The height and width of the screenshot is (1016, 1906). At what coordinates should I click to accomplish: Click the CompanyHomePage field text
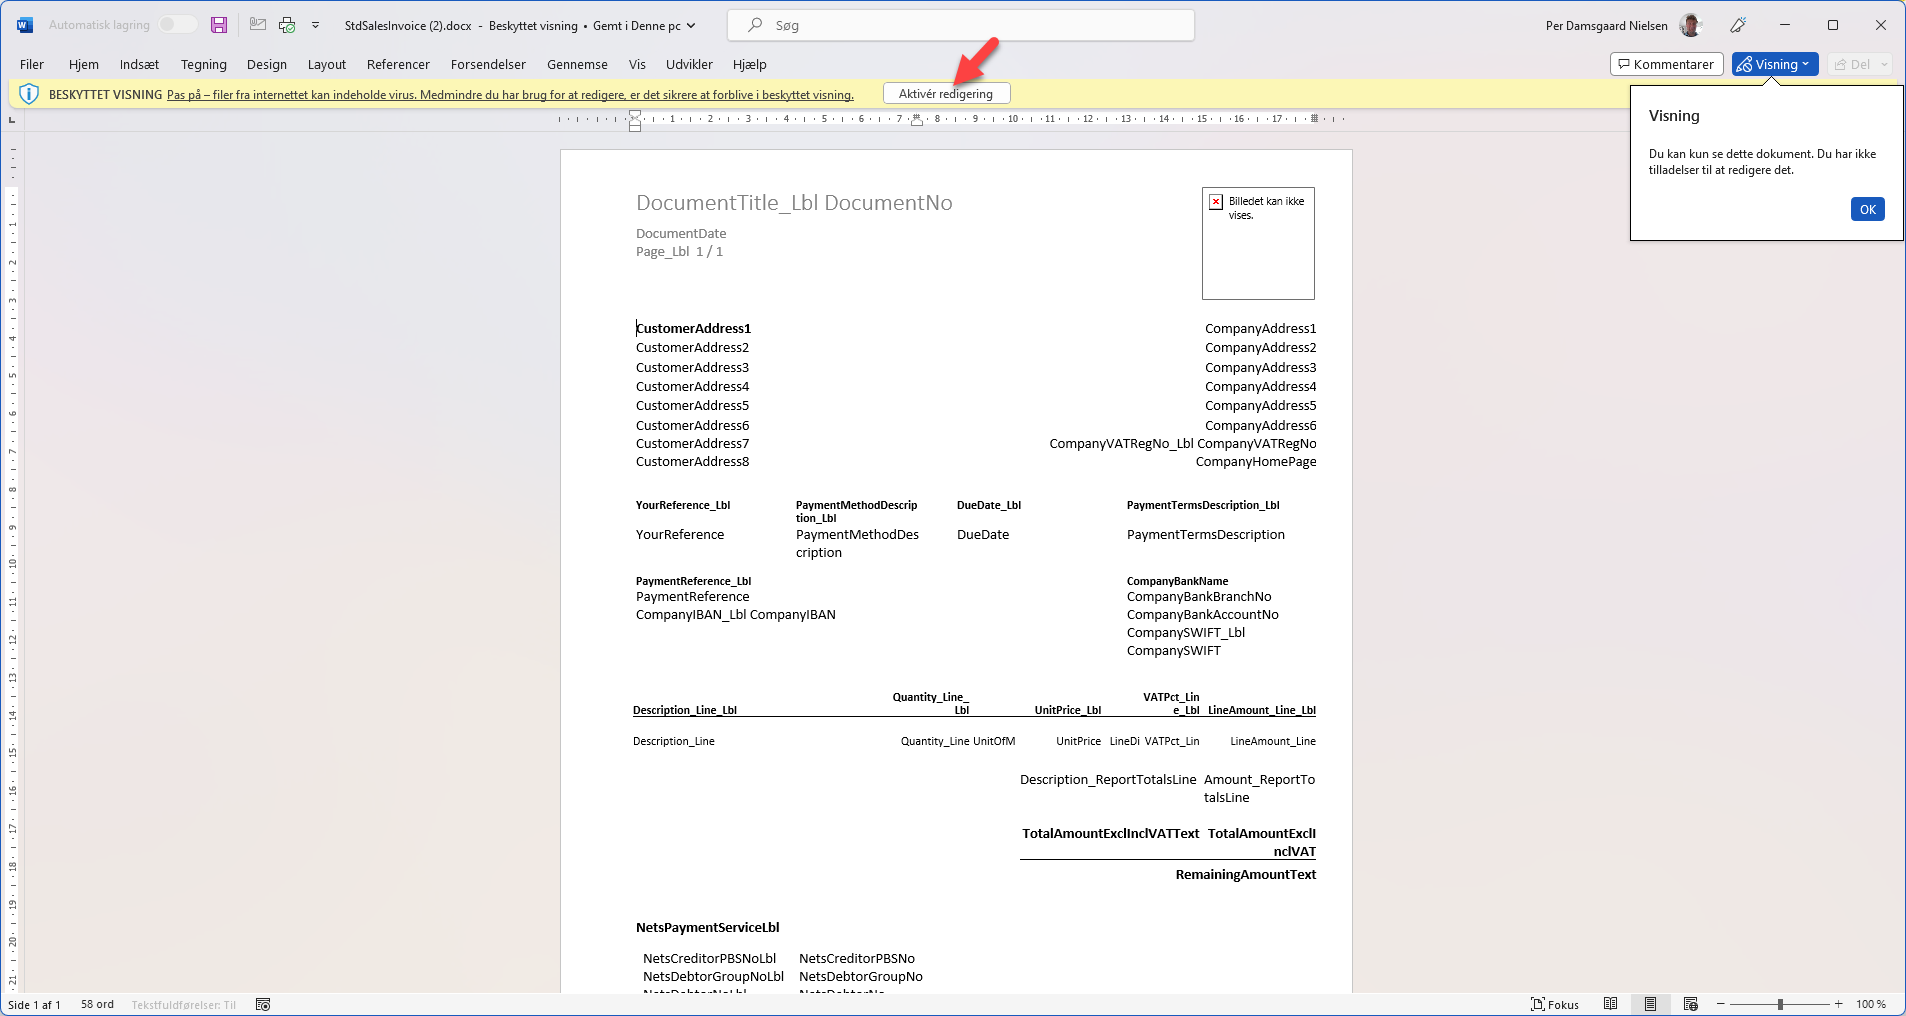[1256, 462]
